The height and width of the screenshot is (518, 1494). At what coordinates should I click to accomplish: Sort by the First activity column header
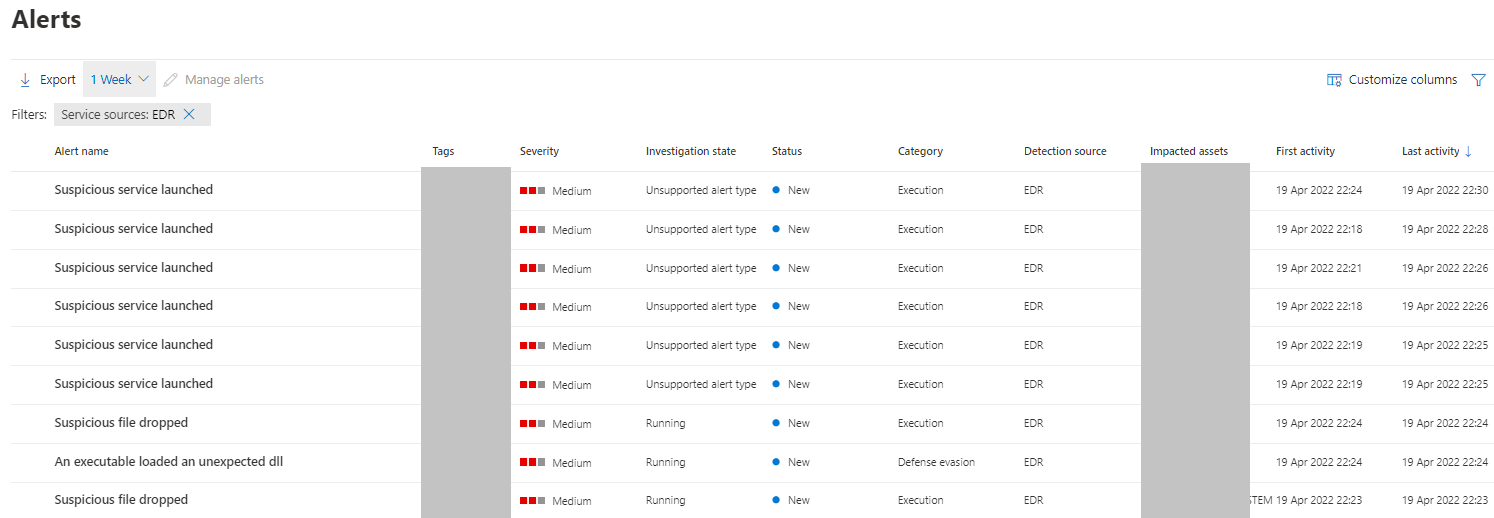tap(1305, 152)
